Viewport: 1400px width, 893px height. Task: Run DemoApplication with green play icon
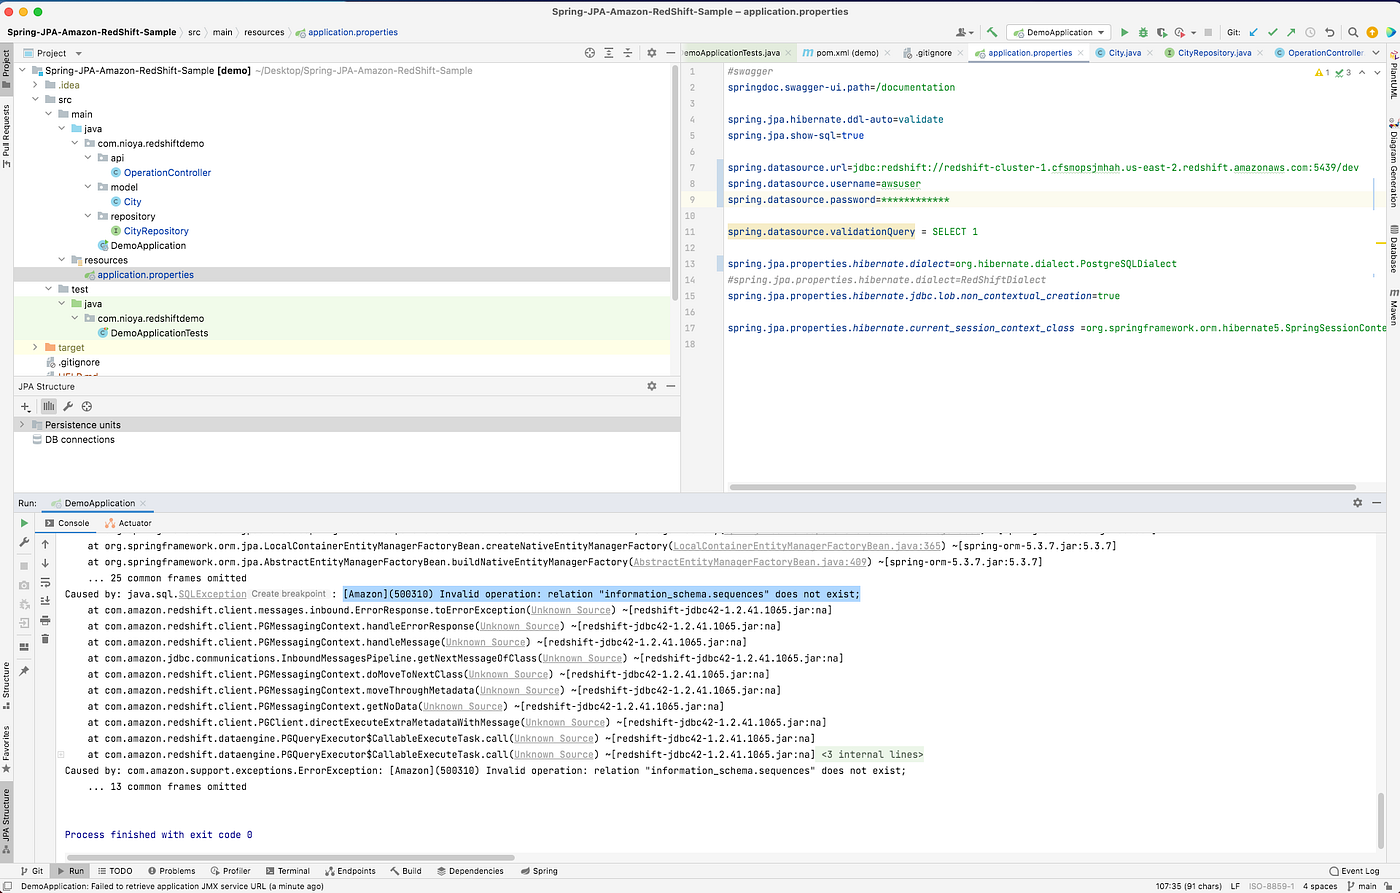tap(1124, 32)
